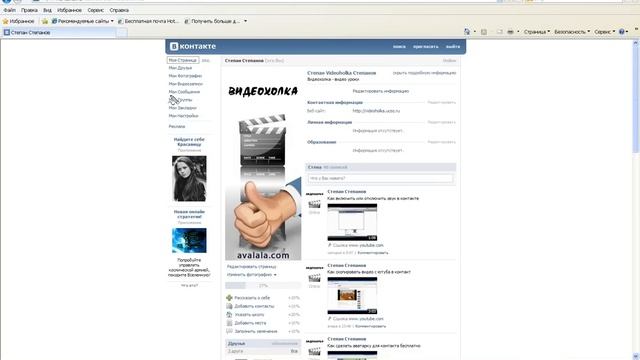Click Комментировать under first wall post
Viewport: 640px width, 360px height.
pos(373,253)
